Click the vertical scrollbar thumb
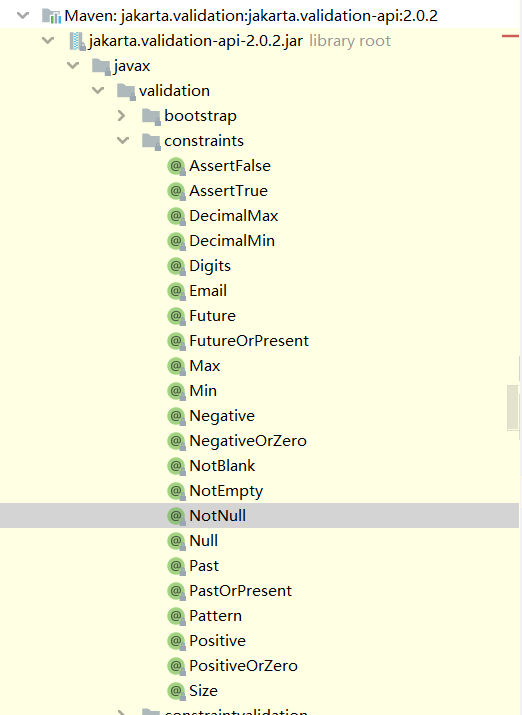Viewport: 522px width, 715px height. click(x=513, y=408)
